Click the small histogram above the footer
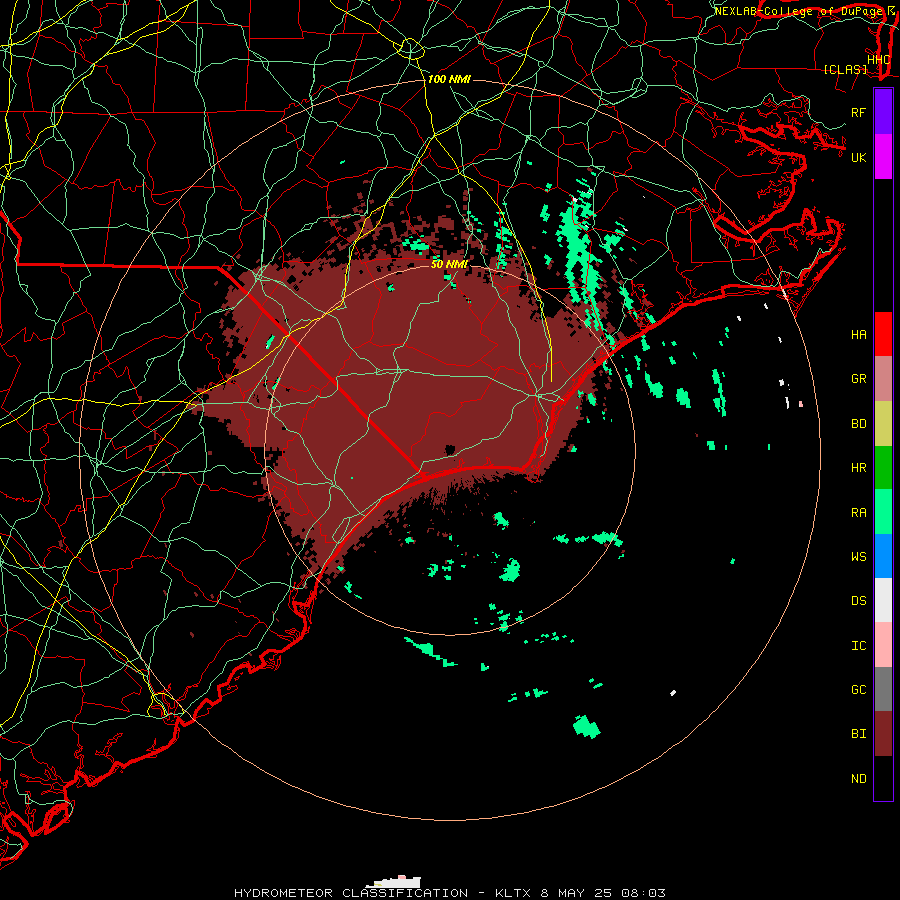This screenshot has height=900, width=900. coord(394,882)
